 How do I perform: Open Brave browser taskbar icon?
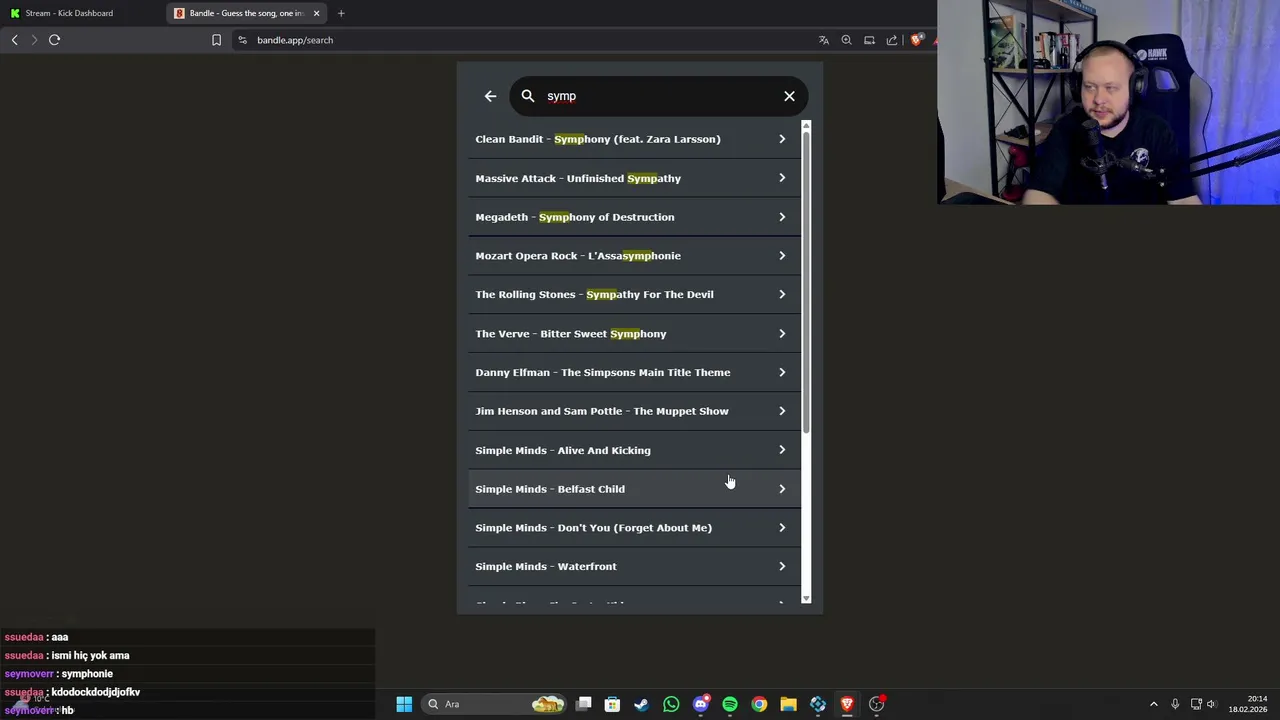(x=847, y=704)
